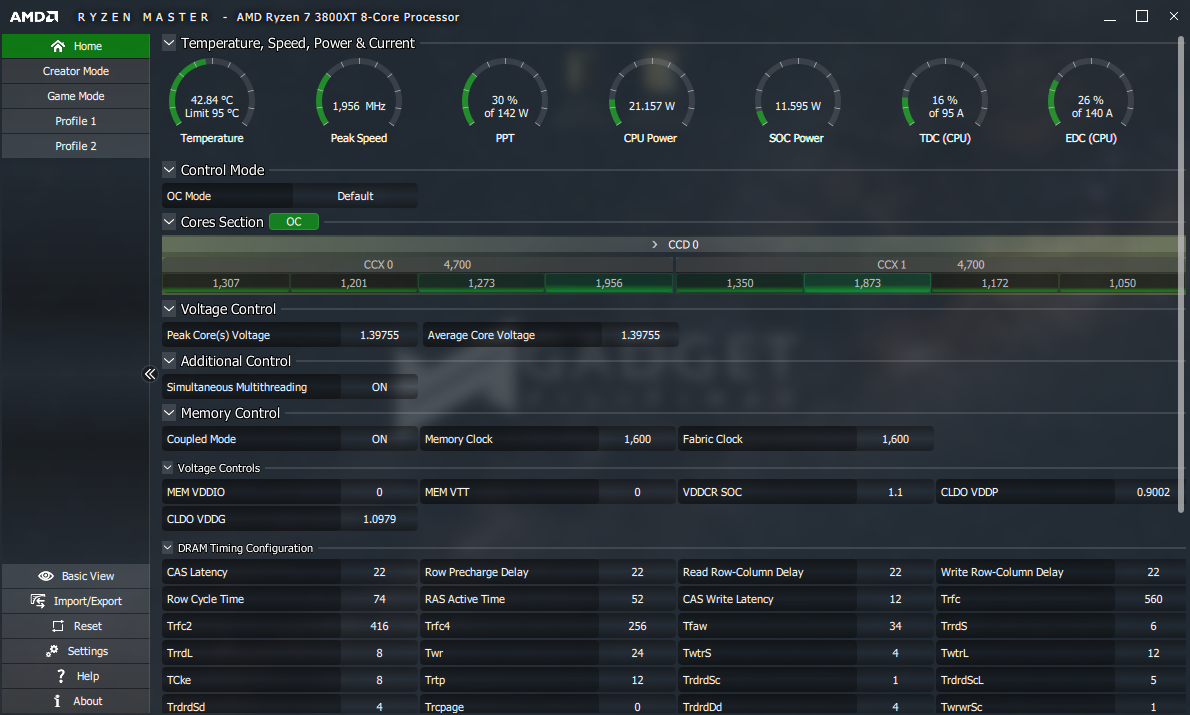1190x715 pixels.
Task: Select the Peak Speed gauge
Action: 359,101
